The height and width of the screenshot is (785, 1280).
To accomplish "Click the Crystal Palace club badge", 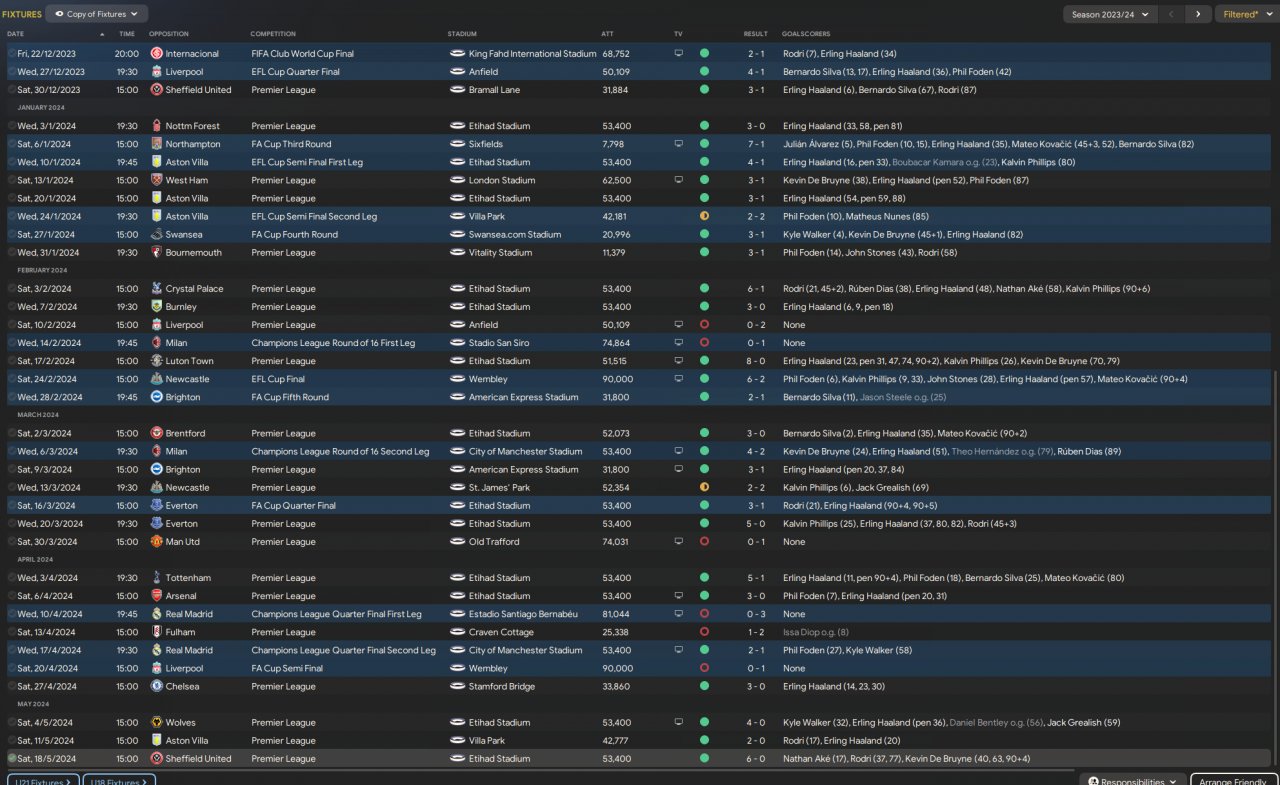I will (156, 289).
